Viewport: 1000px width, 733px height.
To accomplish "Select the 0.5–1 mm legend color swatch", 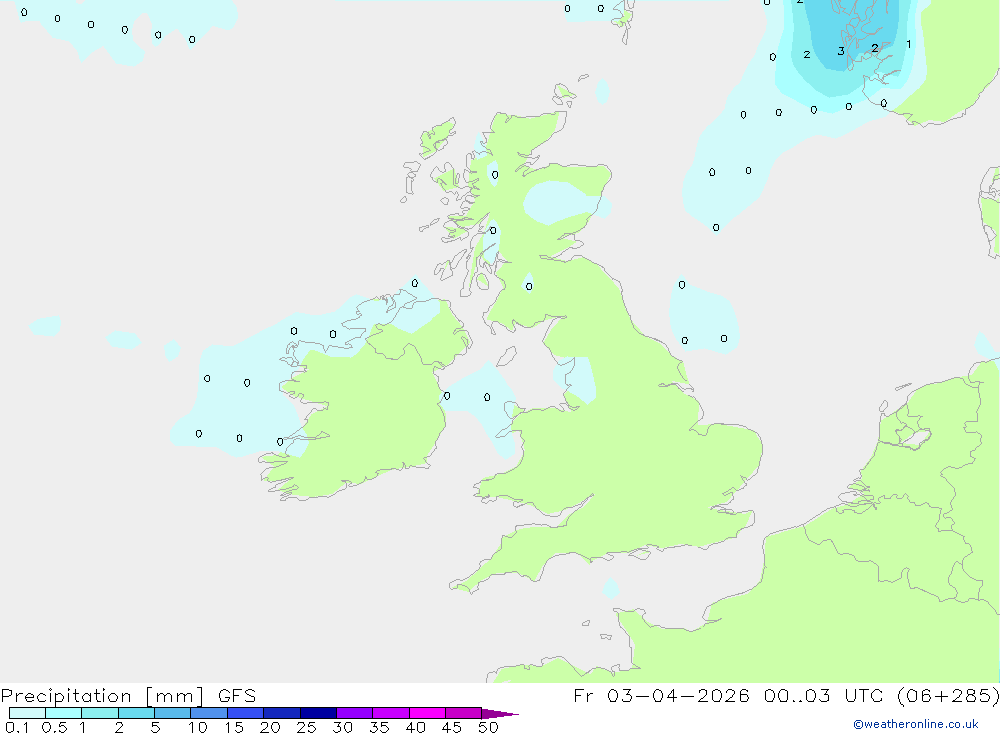I will (64, 713).
